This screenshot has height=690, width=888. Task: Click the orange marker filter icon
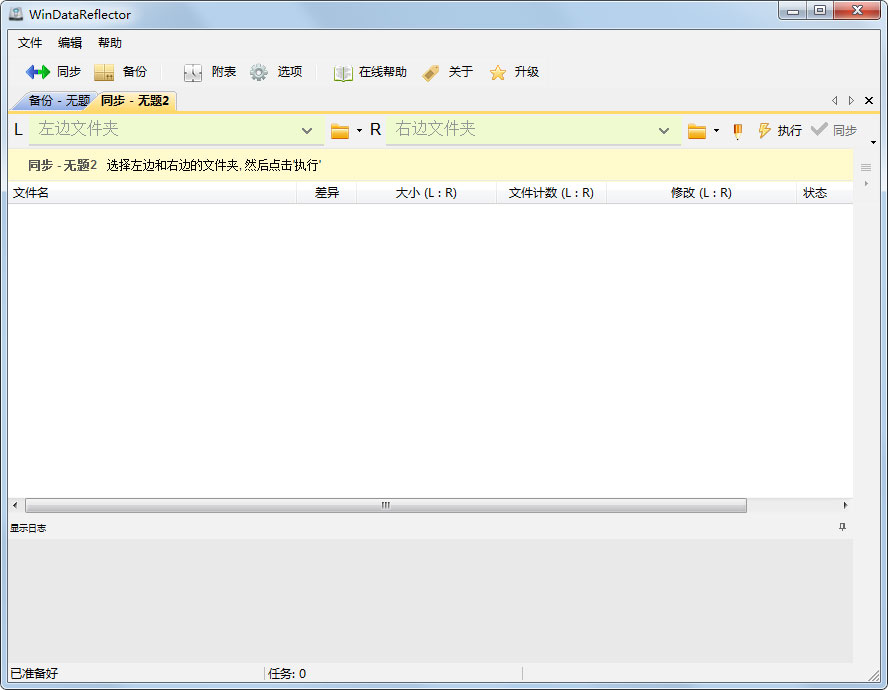pos(737,131)
